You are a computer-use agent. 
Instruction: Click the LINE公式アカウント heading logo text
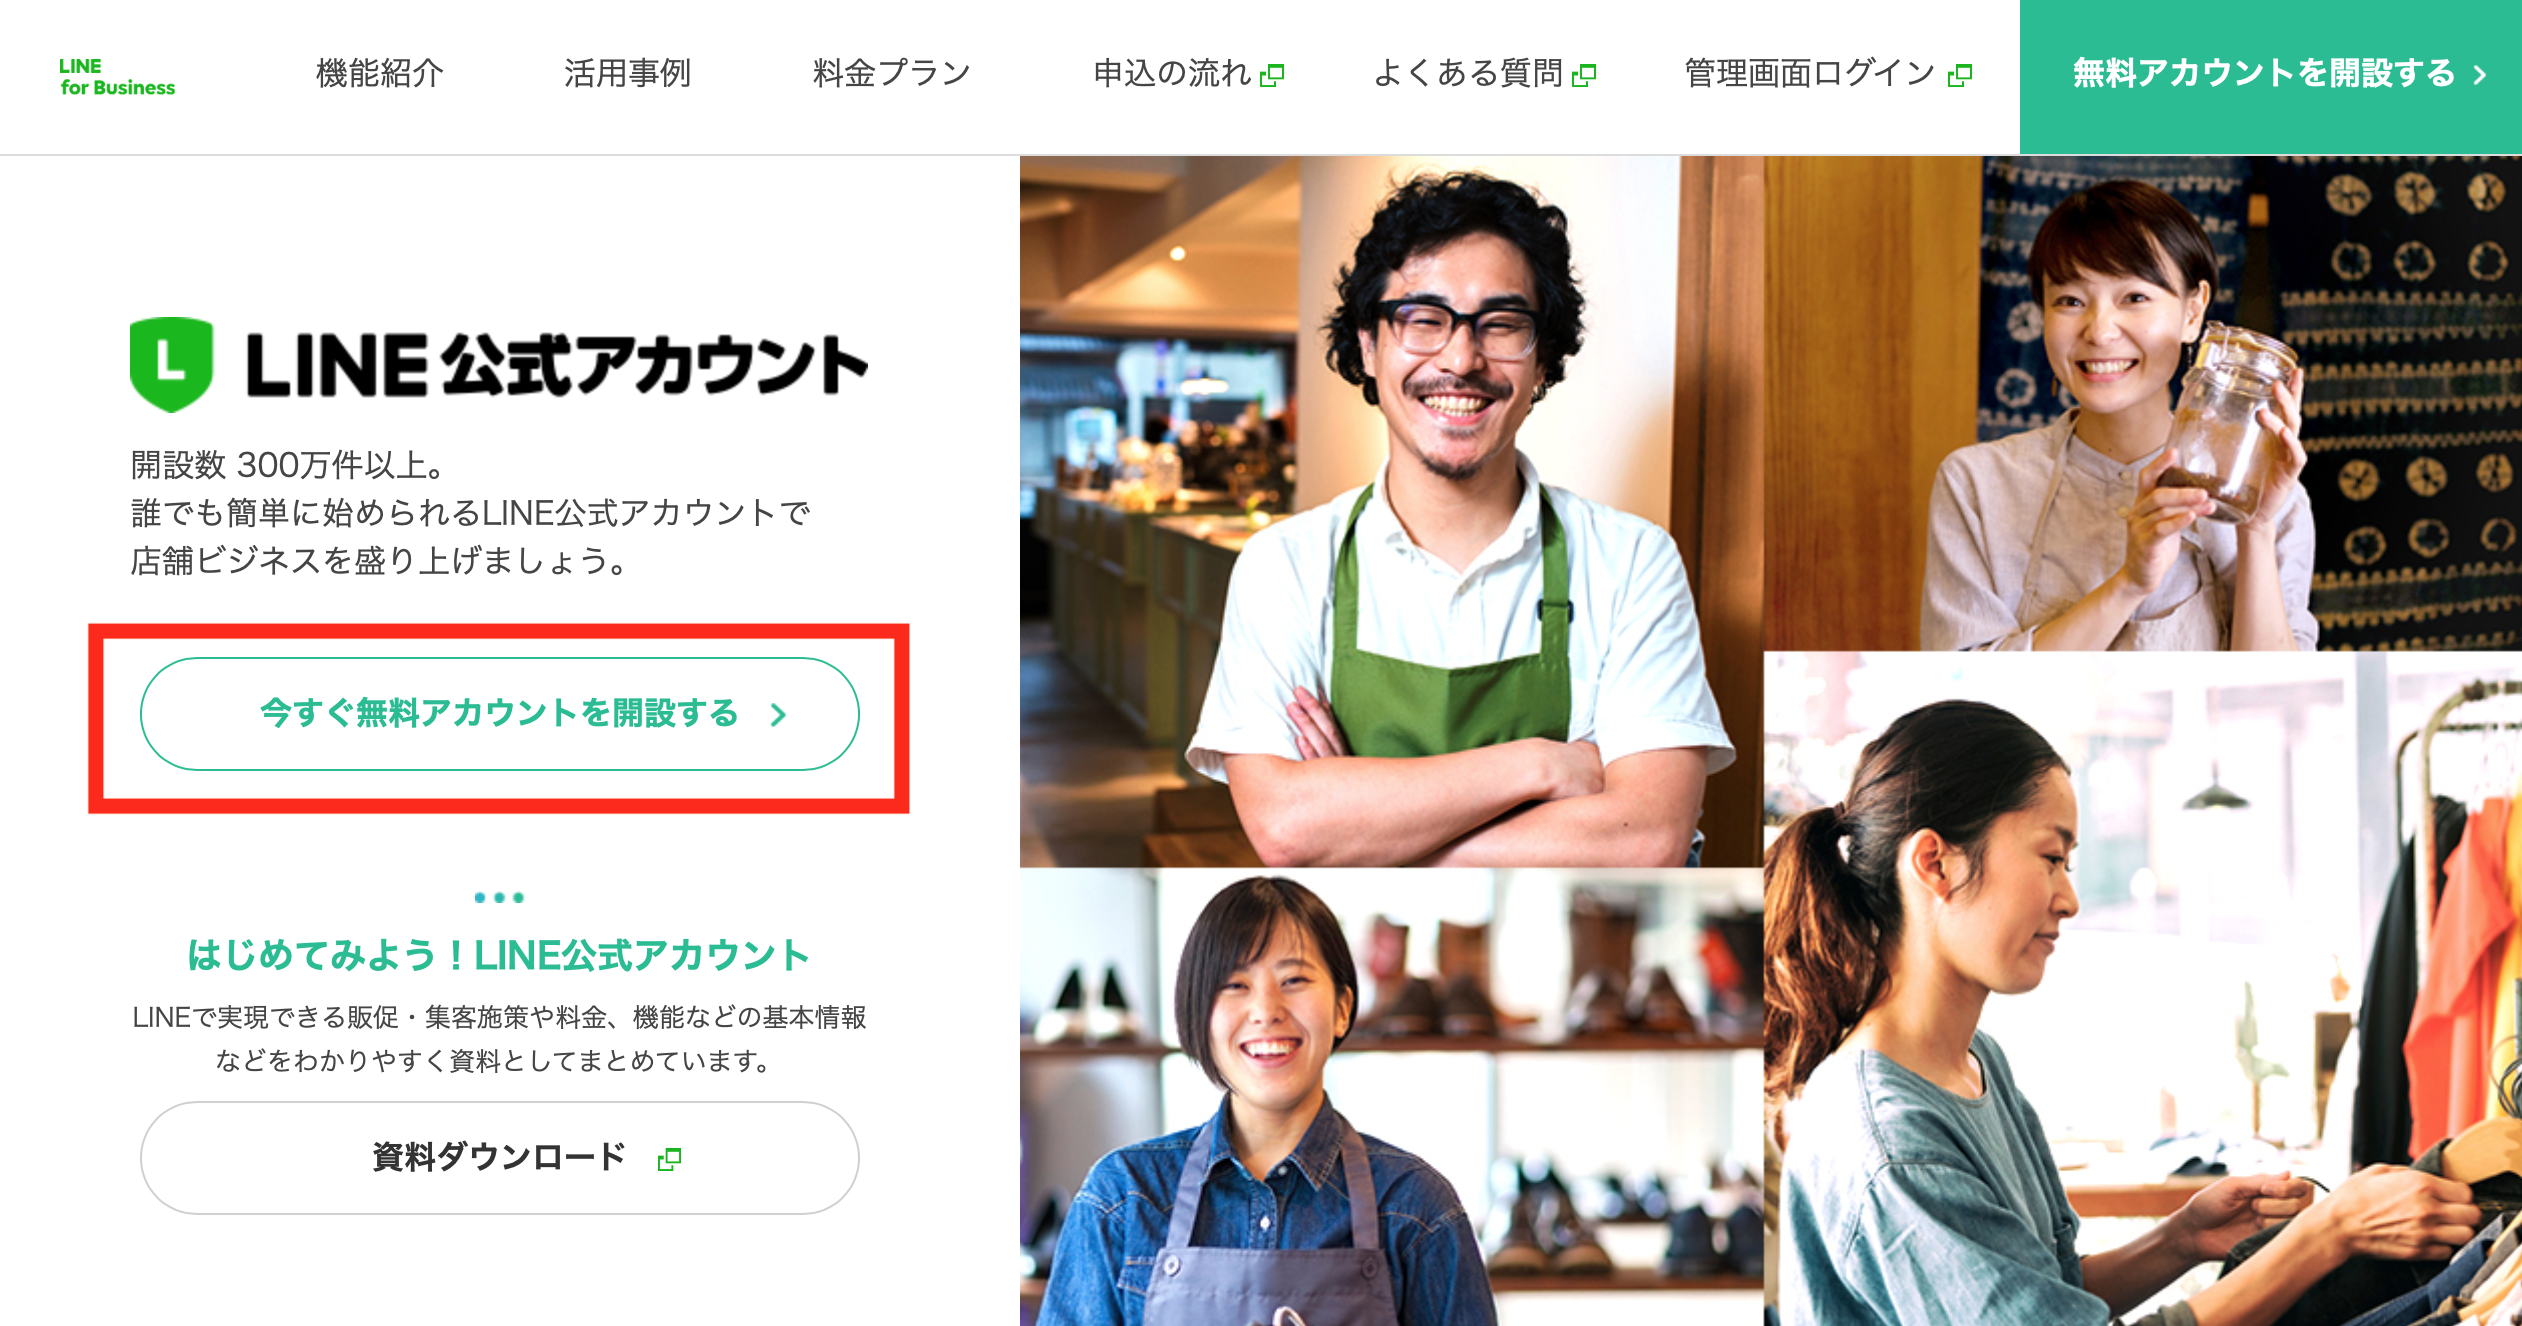pos(557,365)
